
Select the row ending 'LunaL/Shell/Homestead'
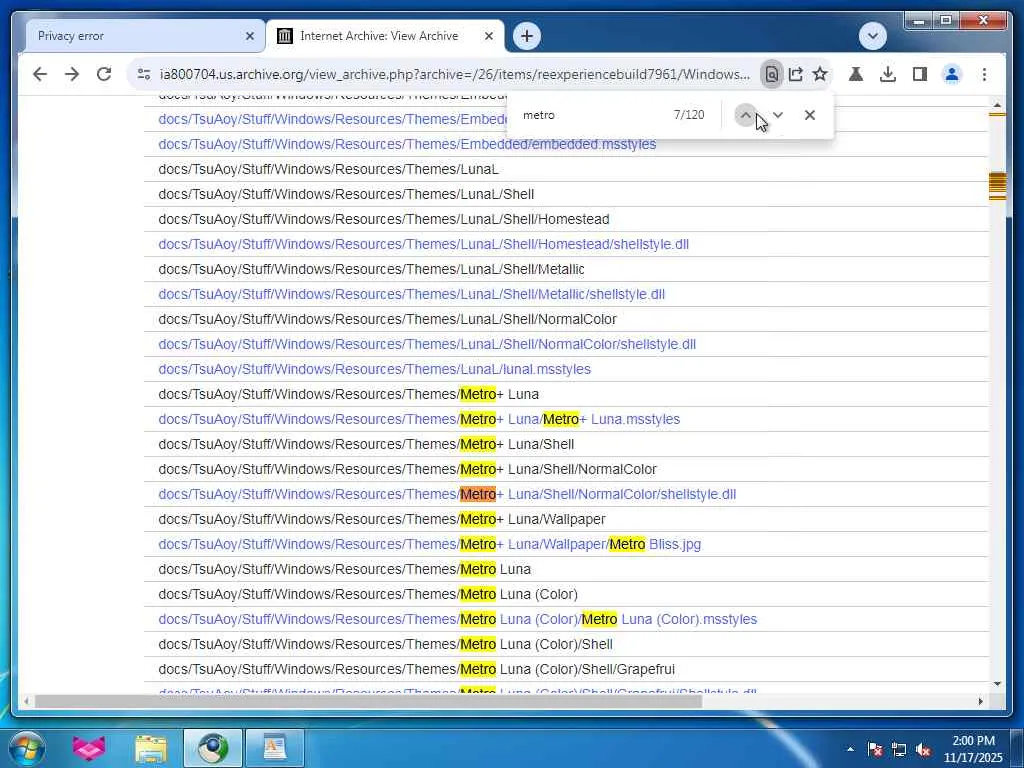(x=566, y=219)
